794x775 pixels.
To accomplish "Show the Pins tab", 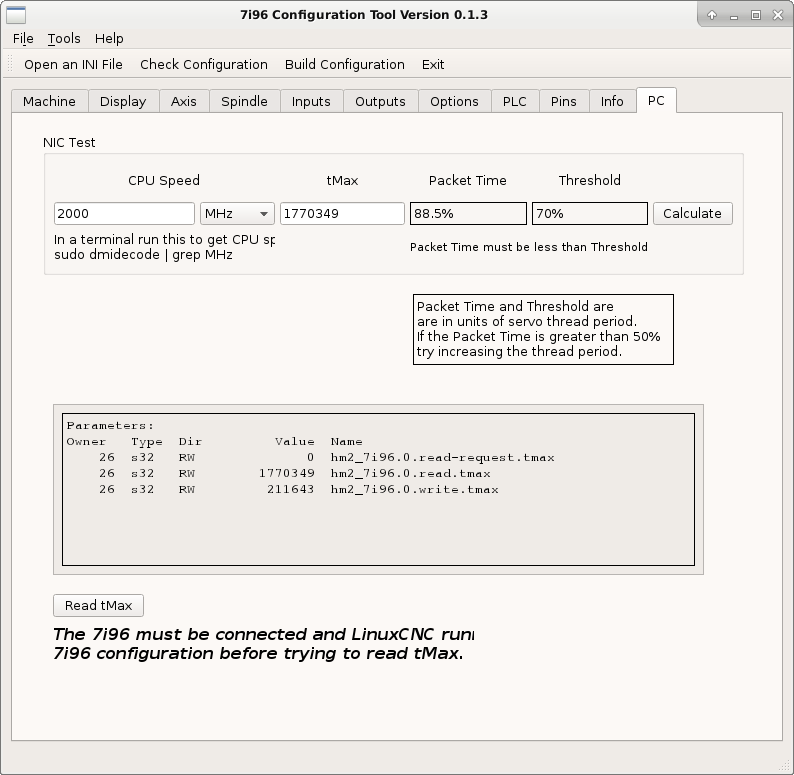I will pos(563,101).
